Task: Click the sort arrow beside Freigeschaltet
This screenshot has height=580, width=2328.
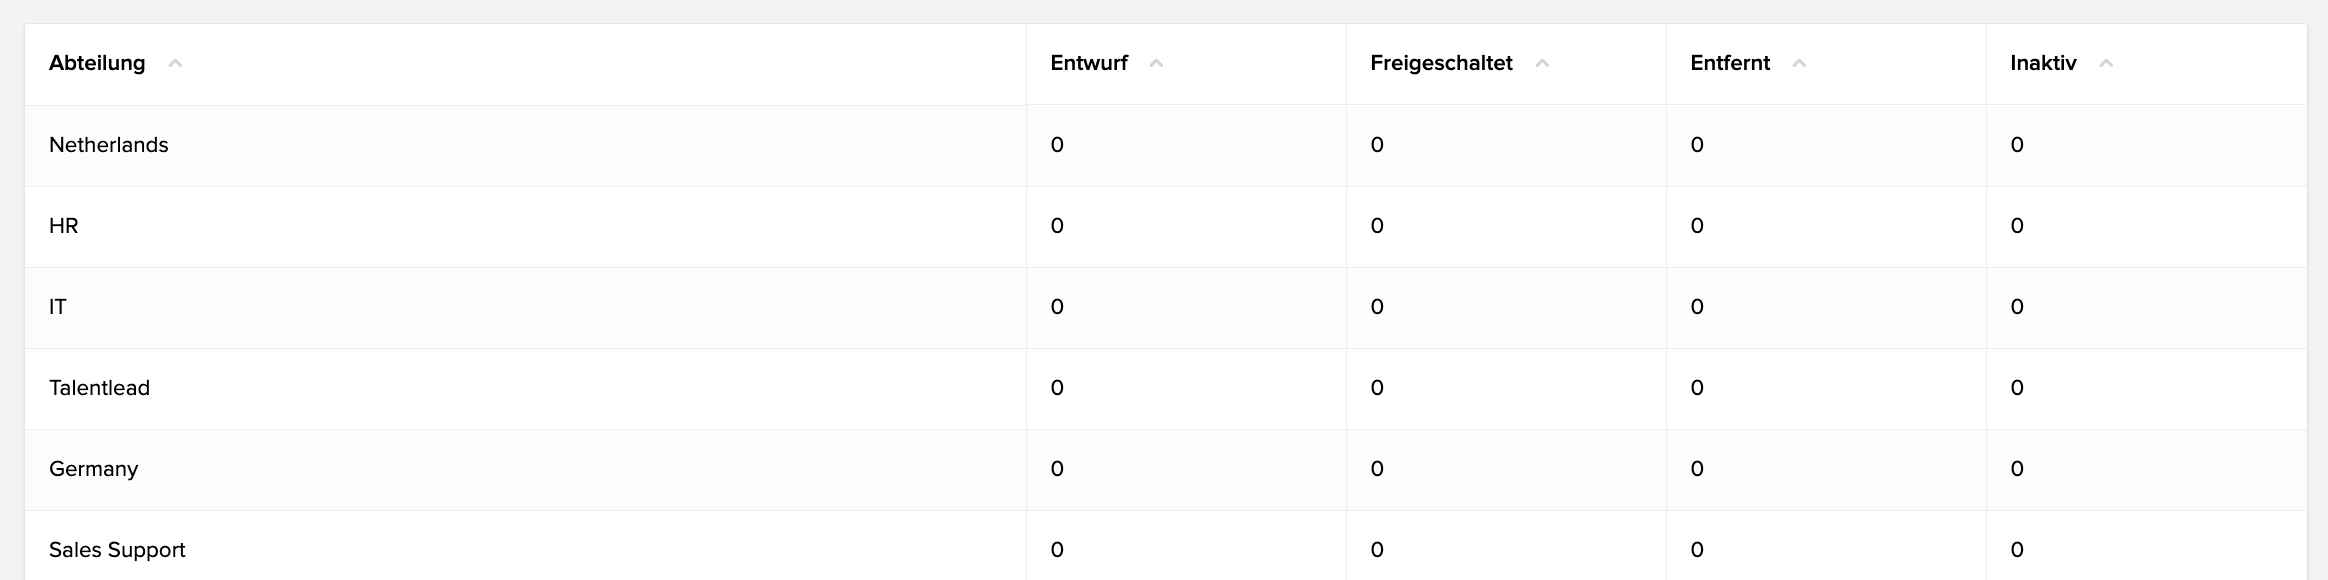Action: [x=1542, y=64]
